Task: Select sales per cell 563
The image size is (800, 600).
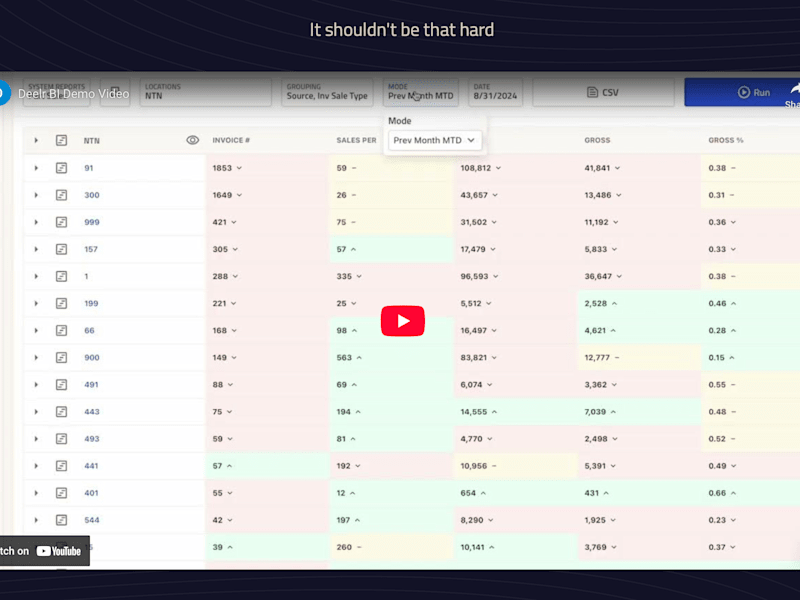Action: point(391,357)
